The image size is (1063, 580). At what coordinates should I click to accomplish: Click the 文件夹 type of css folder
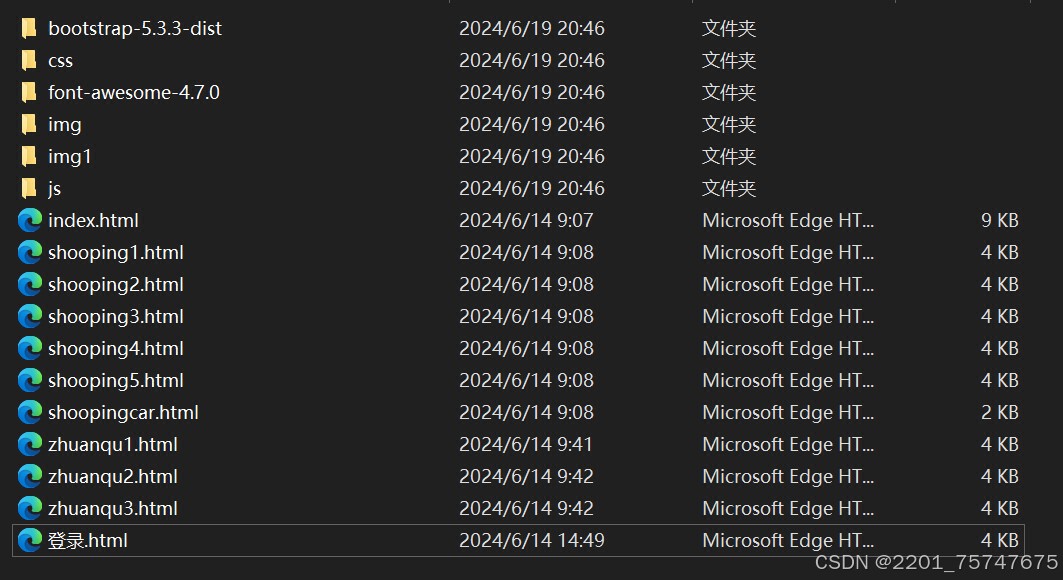point(729,60)
